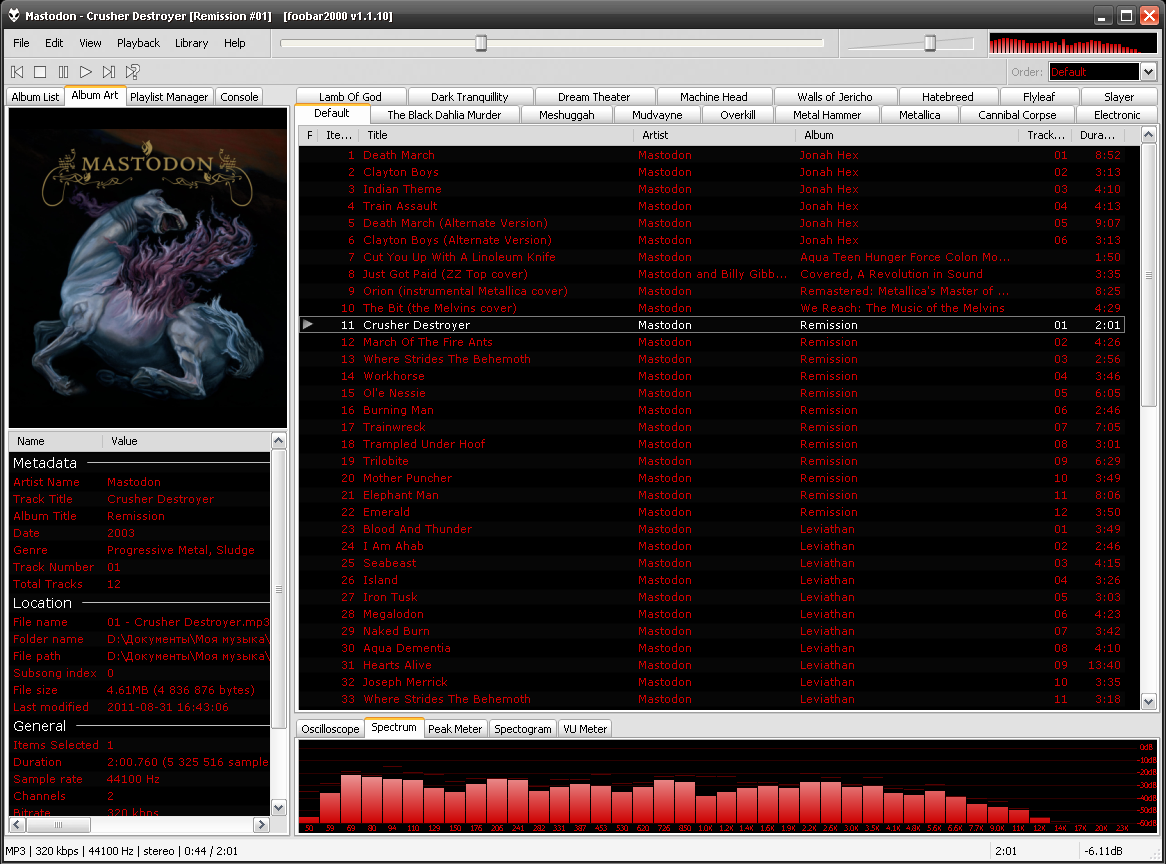Select the Cannibal Corpse playlist tab
This screenshot has width=1166, height=864.
click(1017, 115)
